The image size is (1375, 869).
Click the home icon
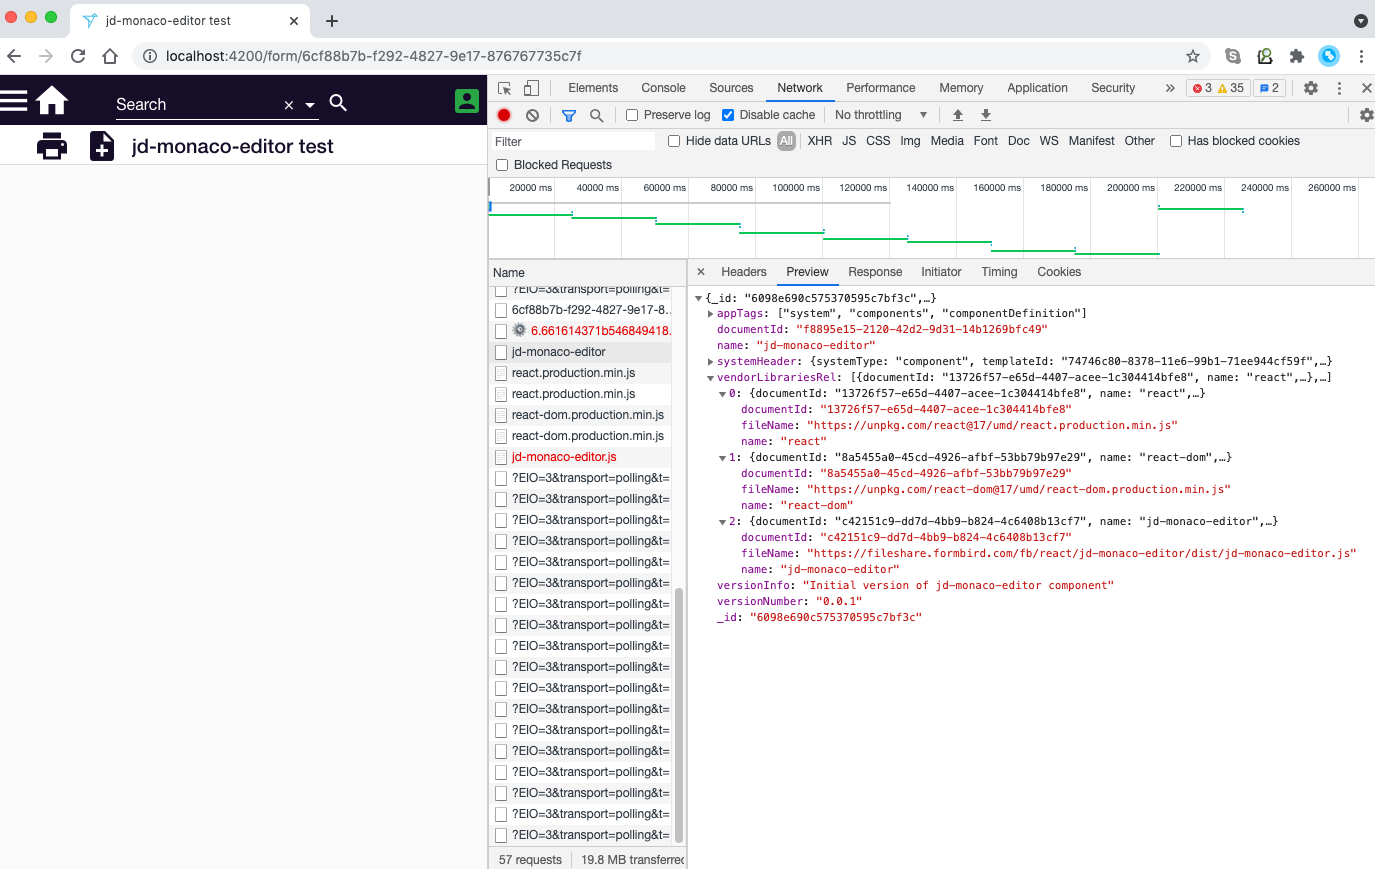point(52,100)
